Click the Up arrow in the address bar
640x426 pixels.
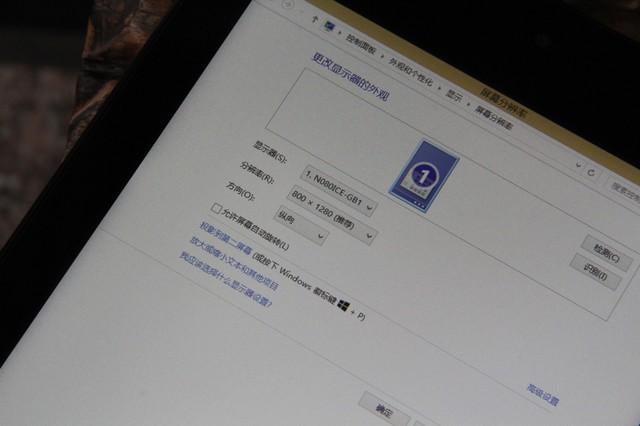pos(315,19)
